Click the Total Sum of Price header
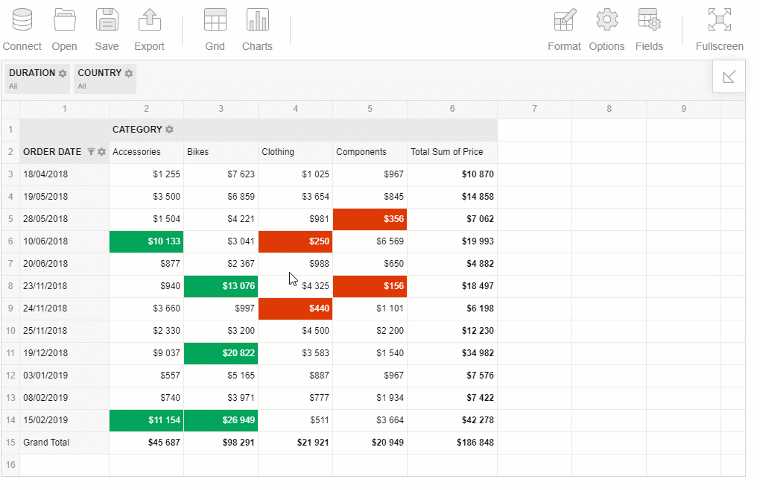Image resolution: width=760 pixels, height=490 pixels. [452, 152]
